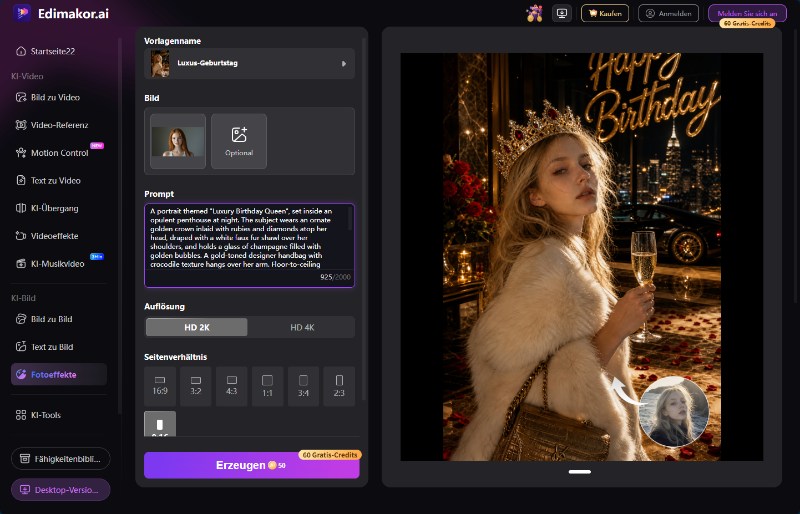This screenshot has width=800, height=514.
Task: Choose 4:3 aspect ratio
Action: [232, 386]
